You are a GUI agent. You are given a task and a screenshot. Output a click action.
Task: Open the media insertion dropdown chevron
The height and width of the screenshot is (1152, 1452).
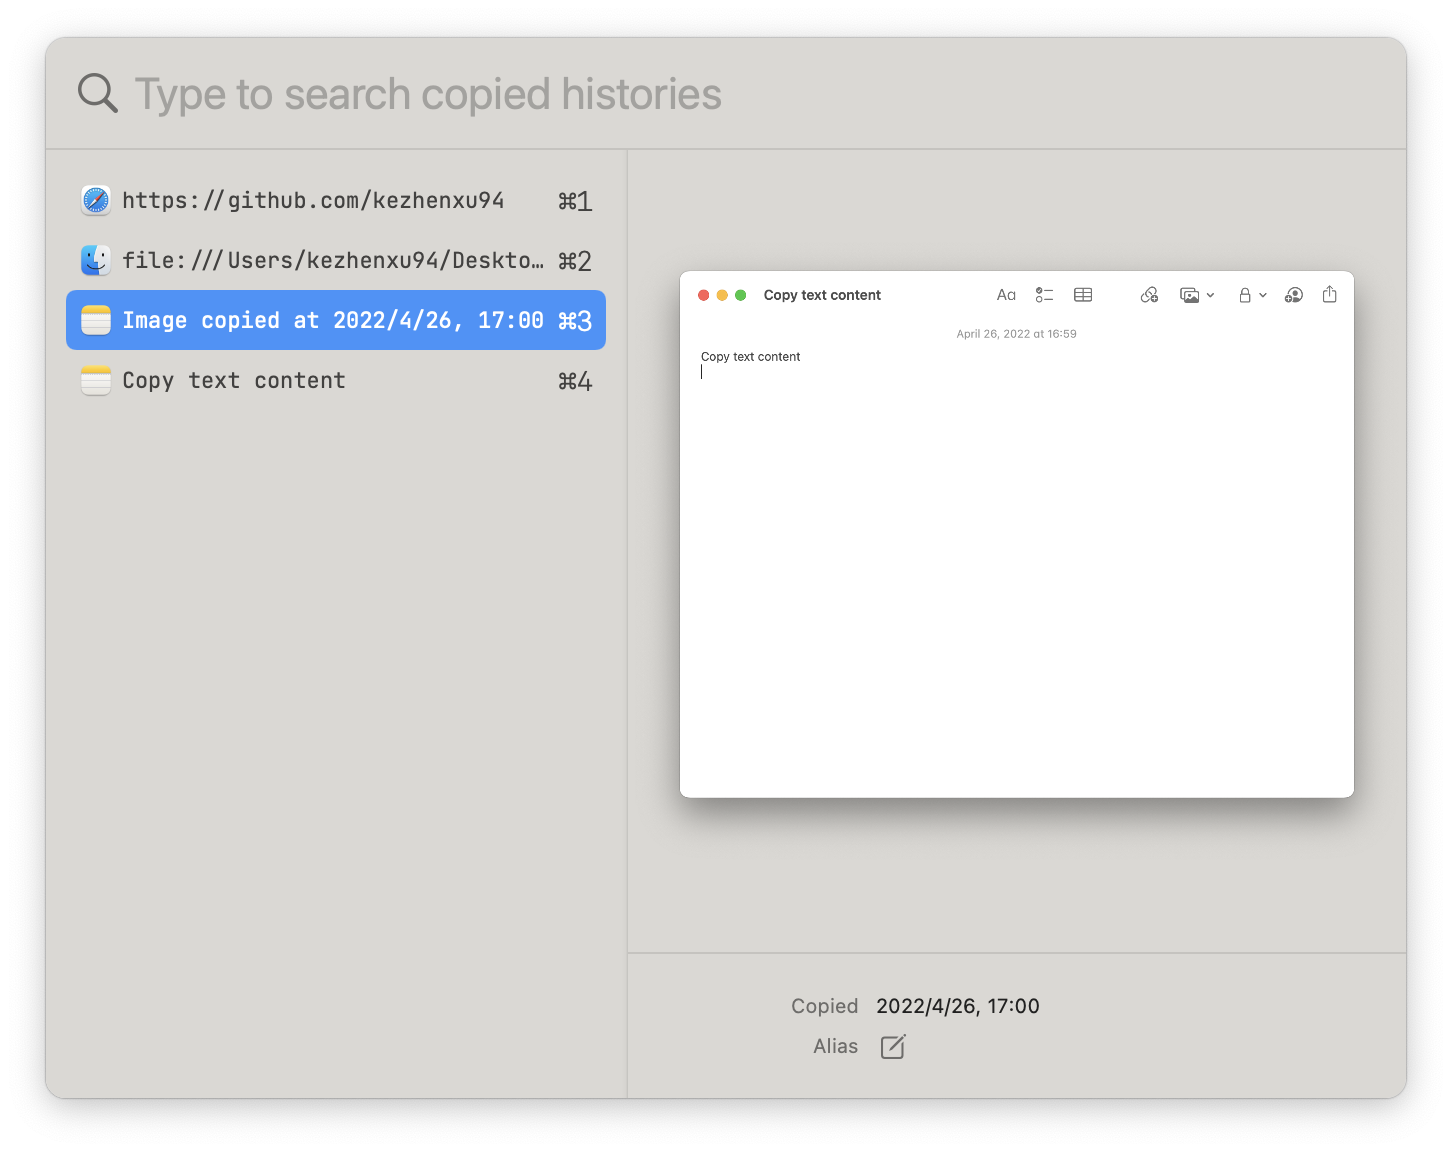1210,294
